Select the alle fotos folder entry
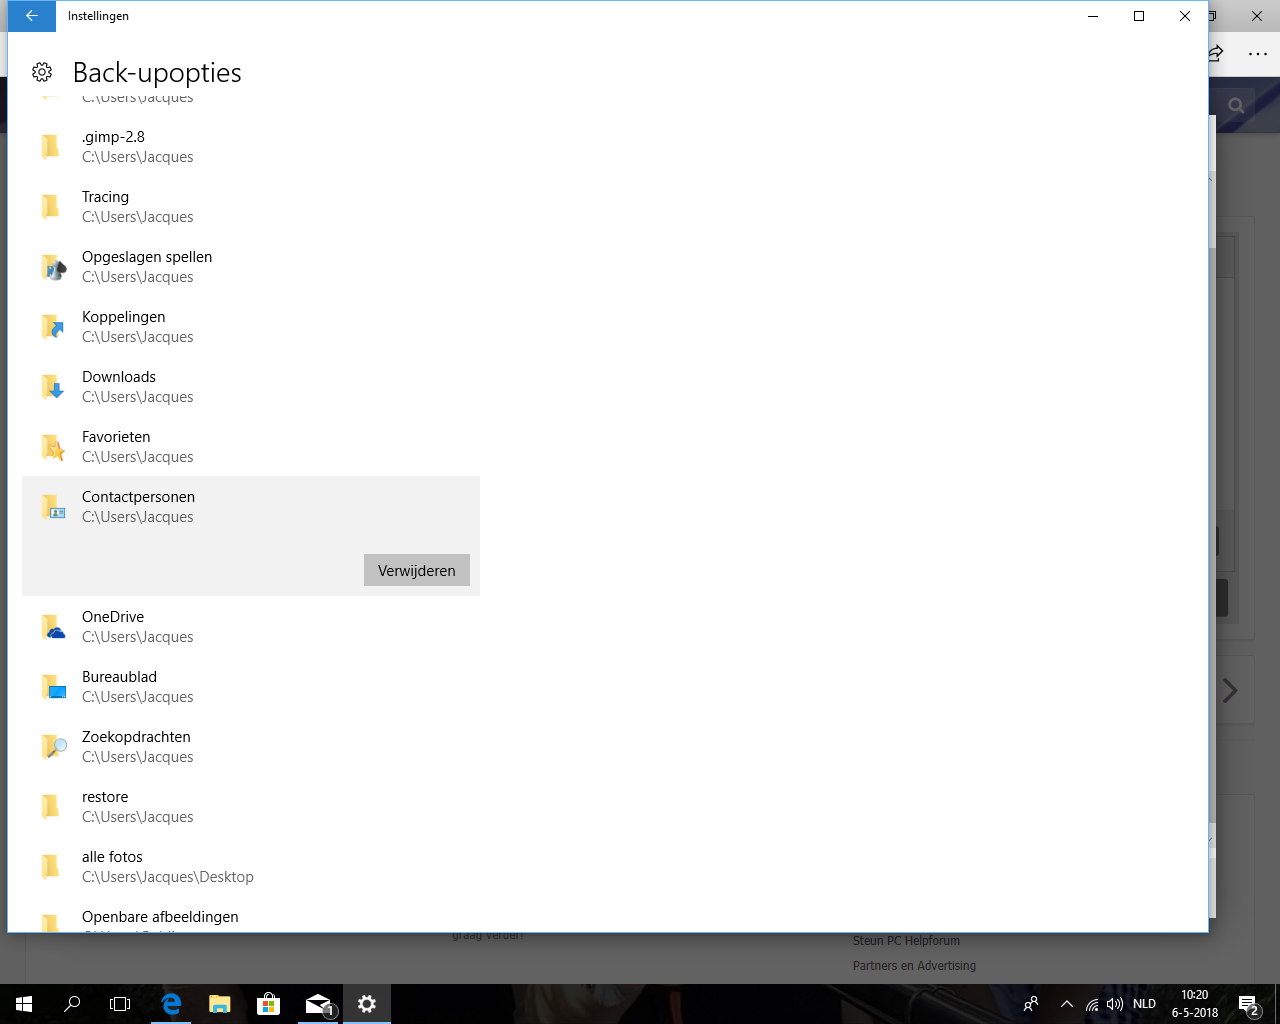The image size is (1280, 1024). click(x=251, y=866)
